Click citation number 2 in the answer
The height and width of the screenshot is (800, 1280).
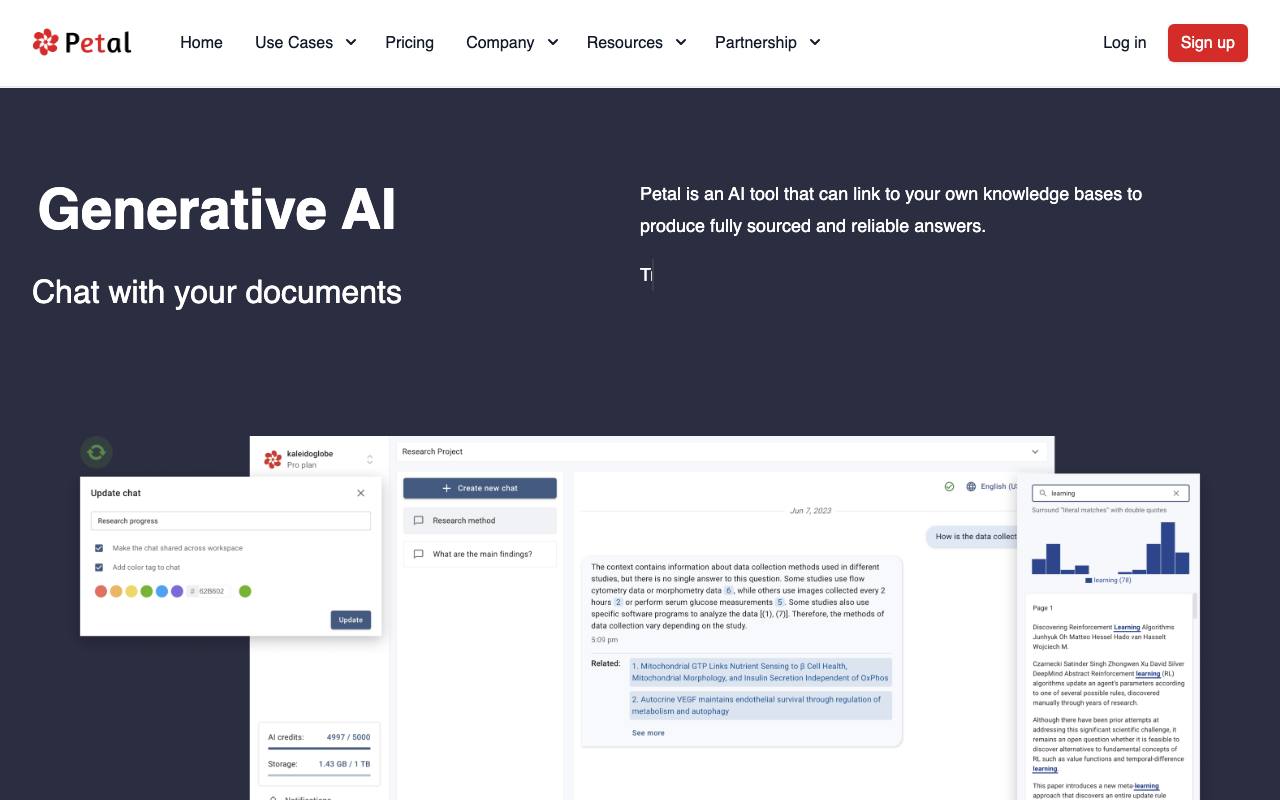click(x=618, y=603)
